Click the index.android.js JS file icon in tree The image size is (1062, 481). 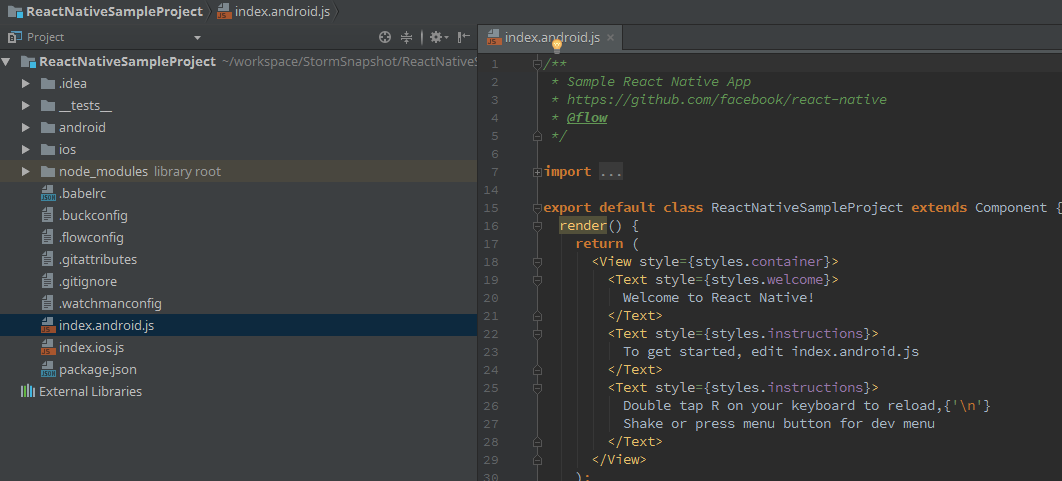47,326
